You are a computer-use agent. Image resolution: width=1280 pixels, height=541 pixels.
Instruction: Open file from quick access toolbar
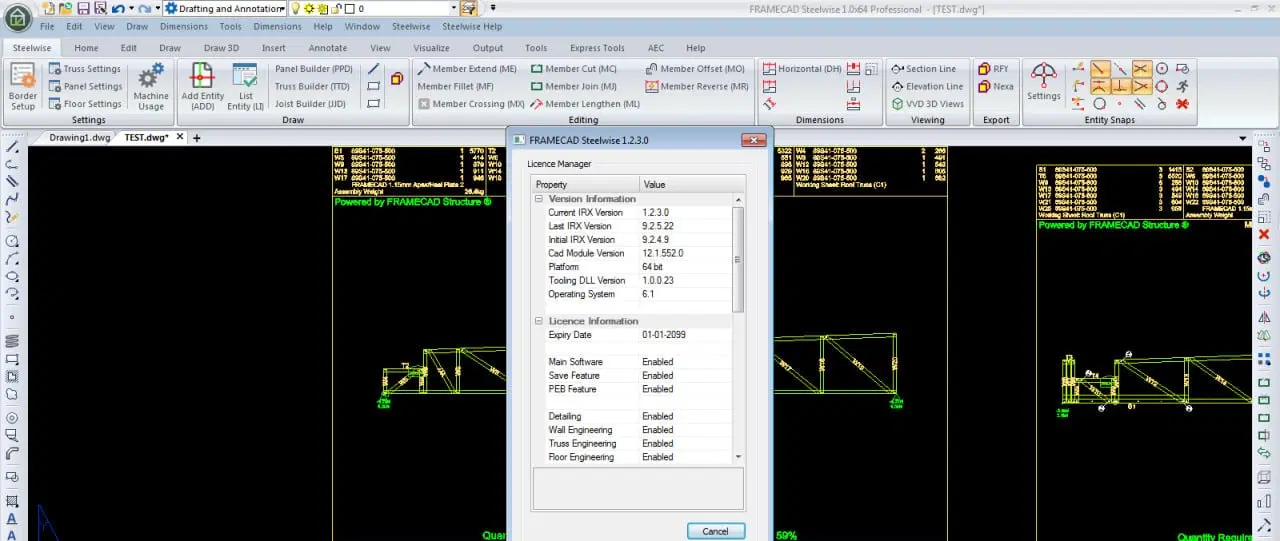click(65, 8)
